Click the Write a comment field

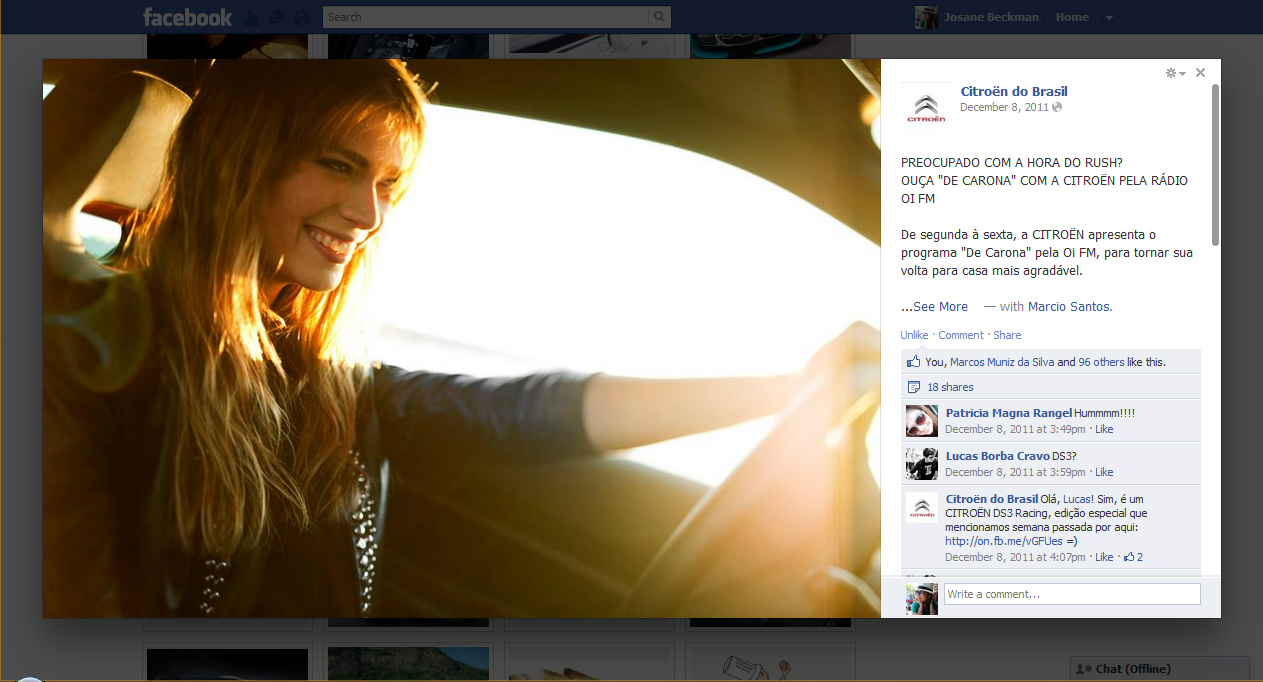click(1072, 594)
